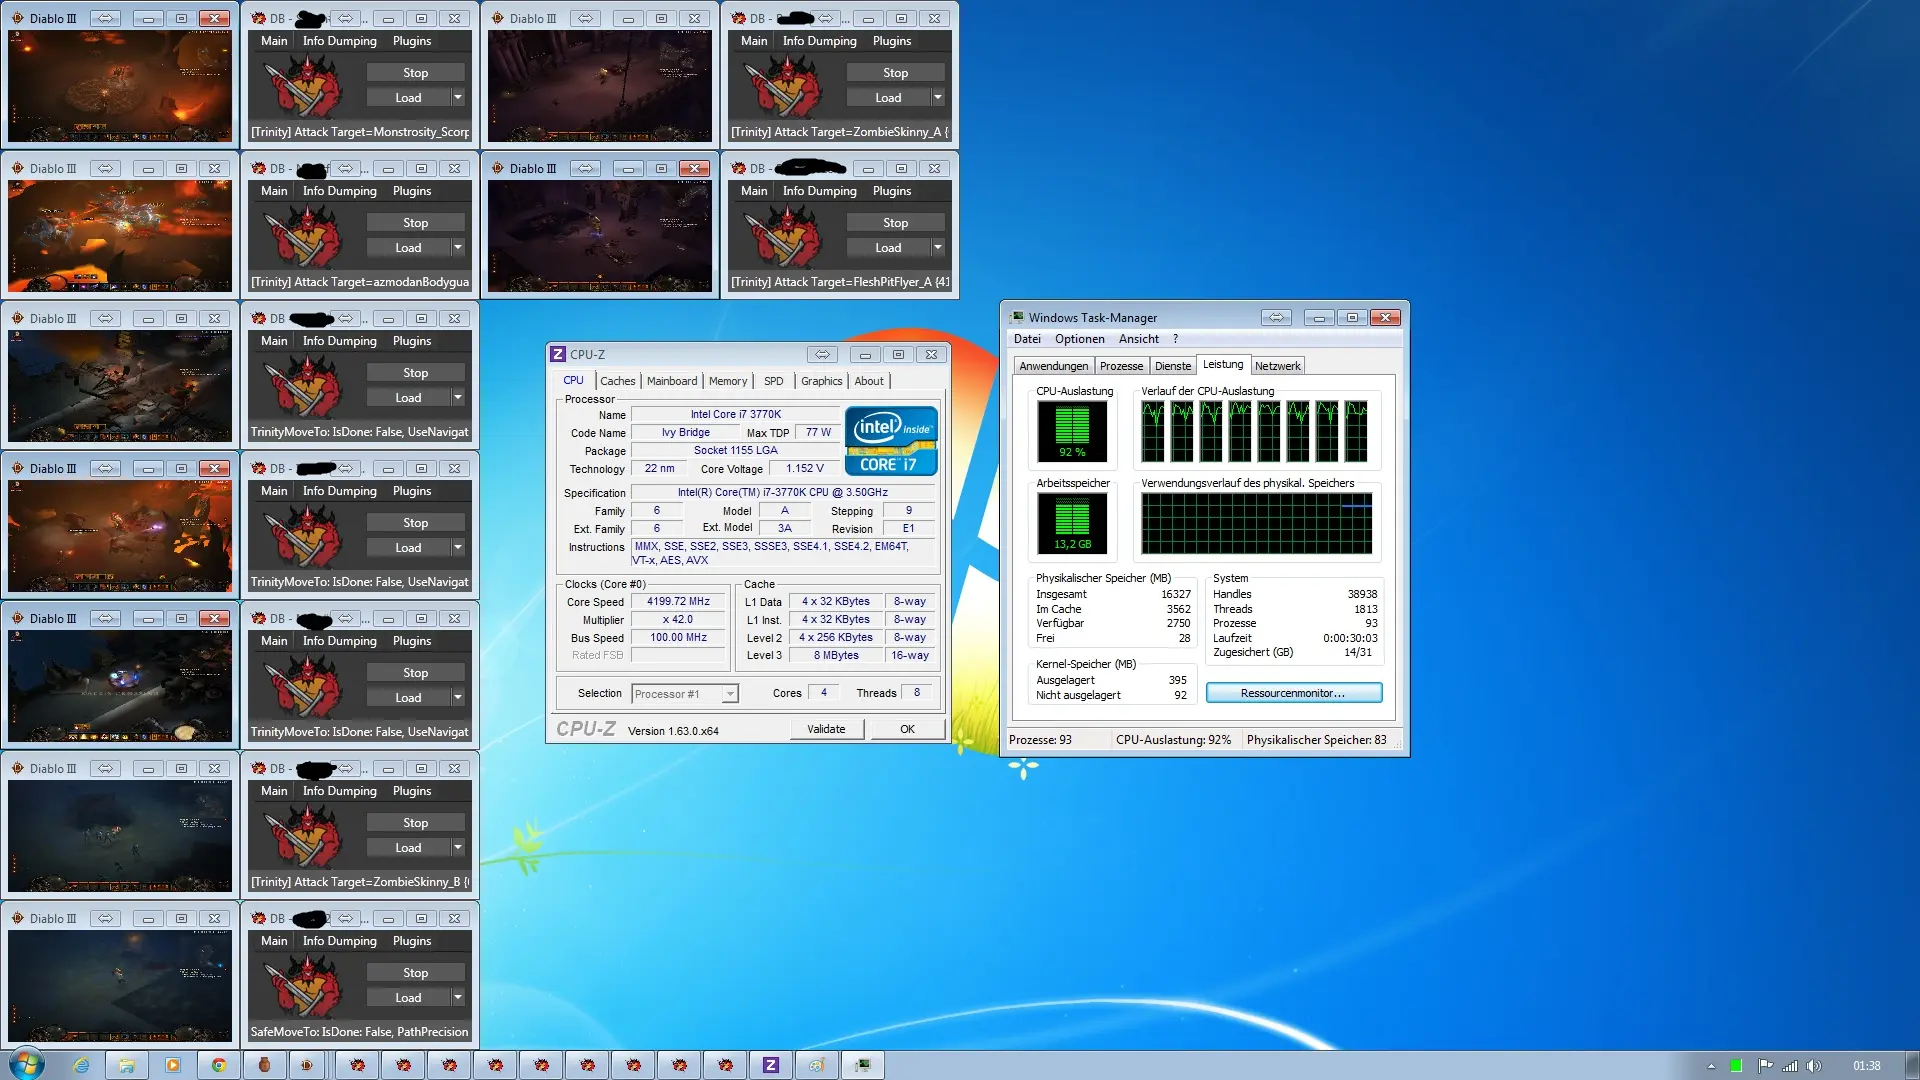Screen dimensions: 1920x1080
Task: Open Plugins tab in azmodanBodygua bot window
Action: point(412,191)
